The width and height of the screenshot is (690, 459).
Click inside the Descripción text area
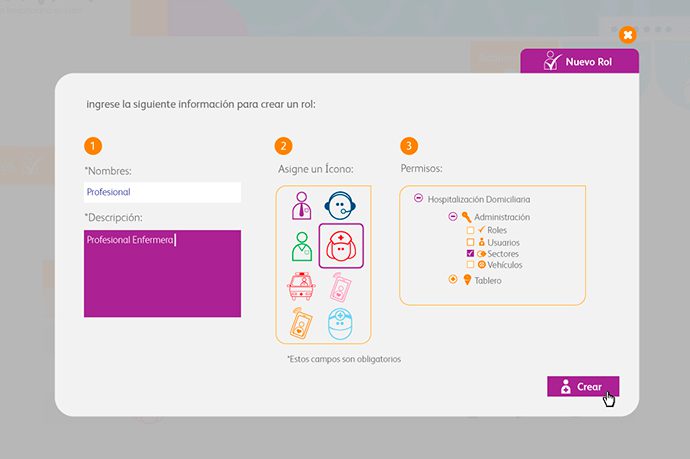[x=162, y=273]
